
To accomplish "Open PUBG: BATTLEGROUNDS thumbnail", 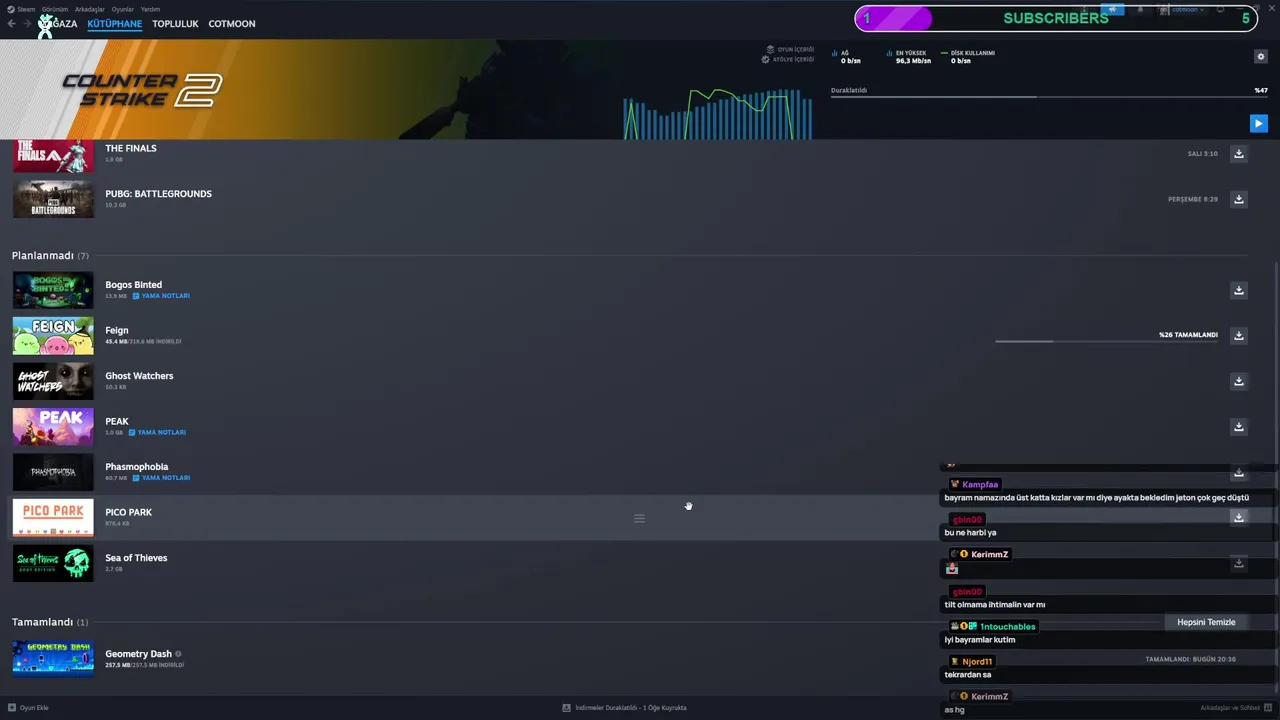I will click(53, 199).
